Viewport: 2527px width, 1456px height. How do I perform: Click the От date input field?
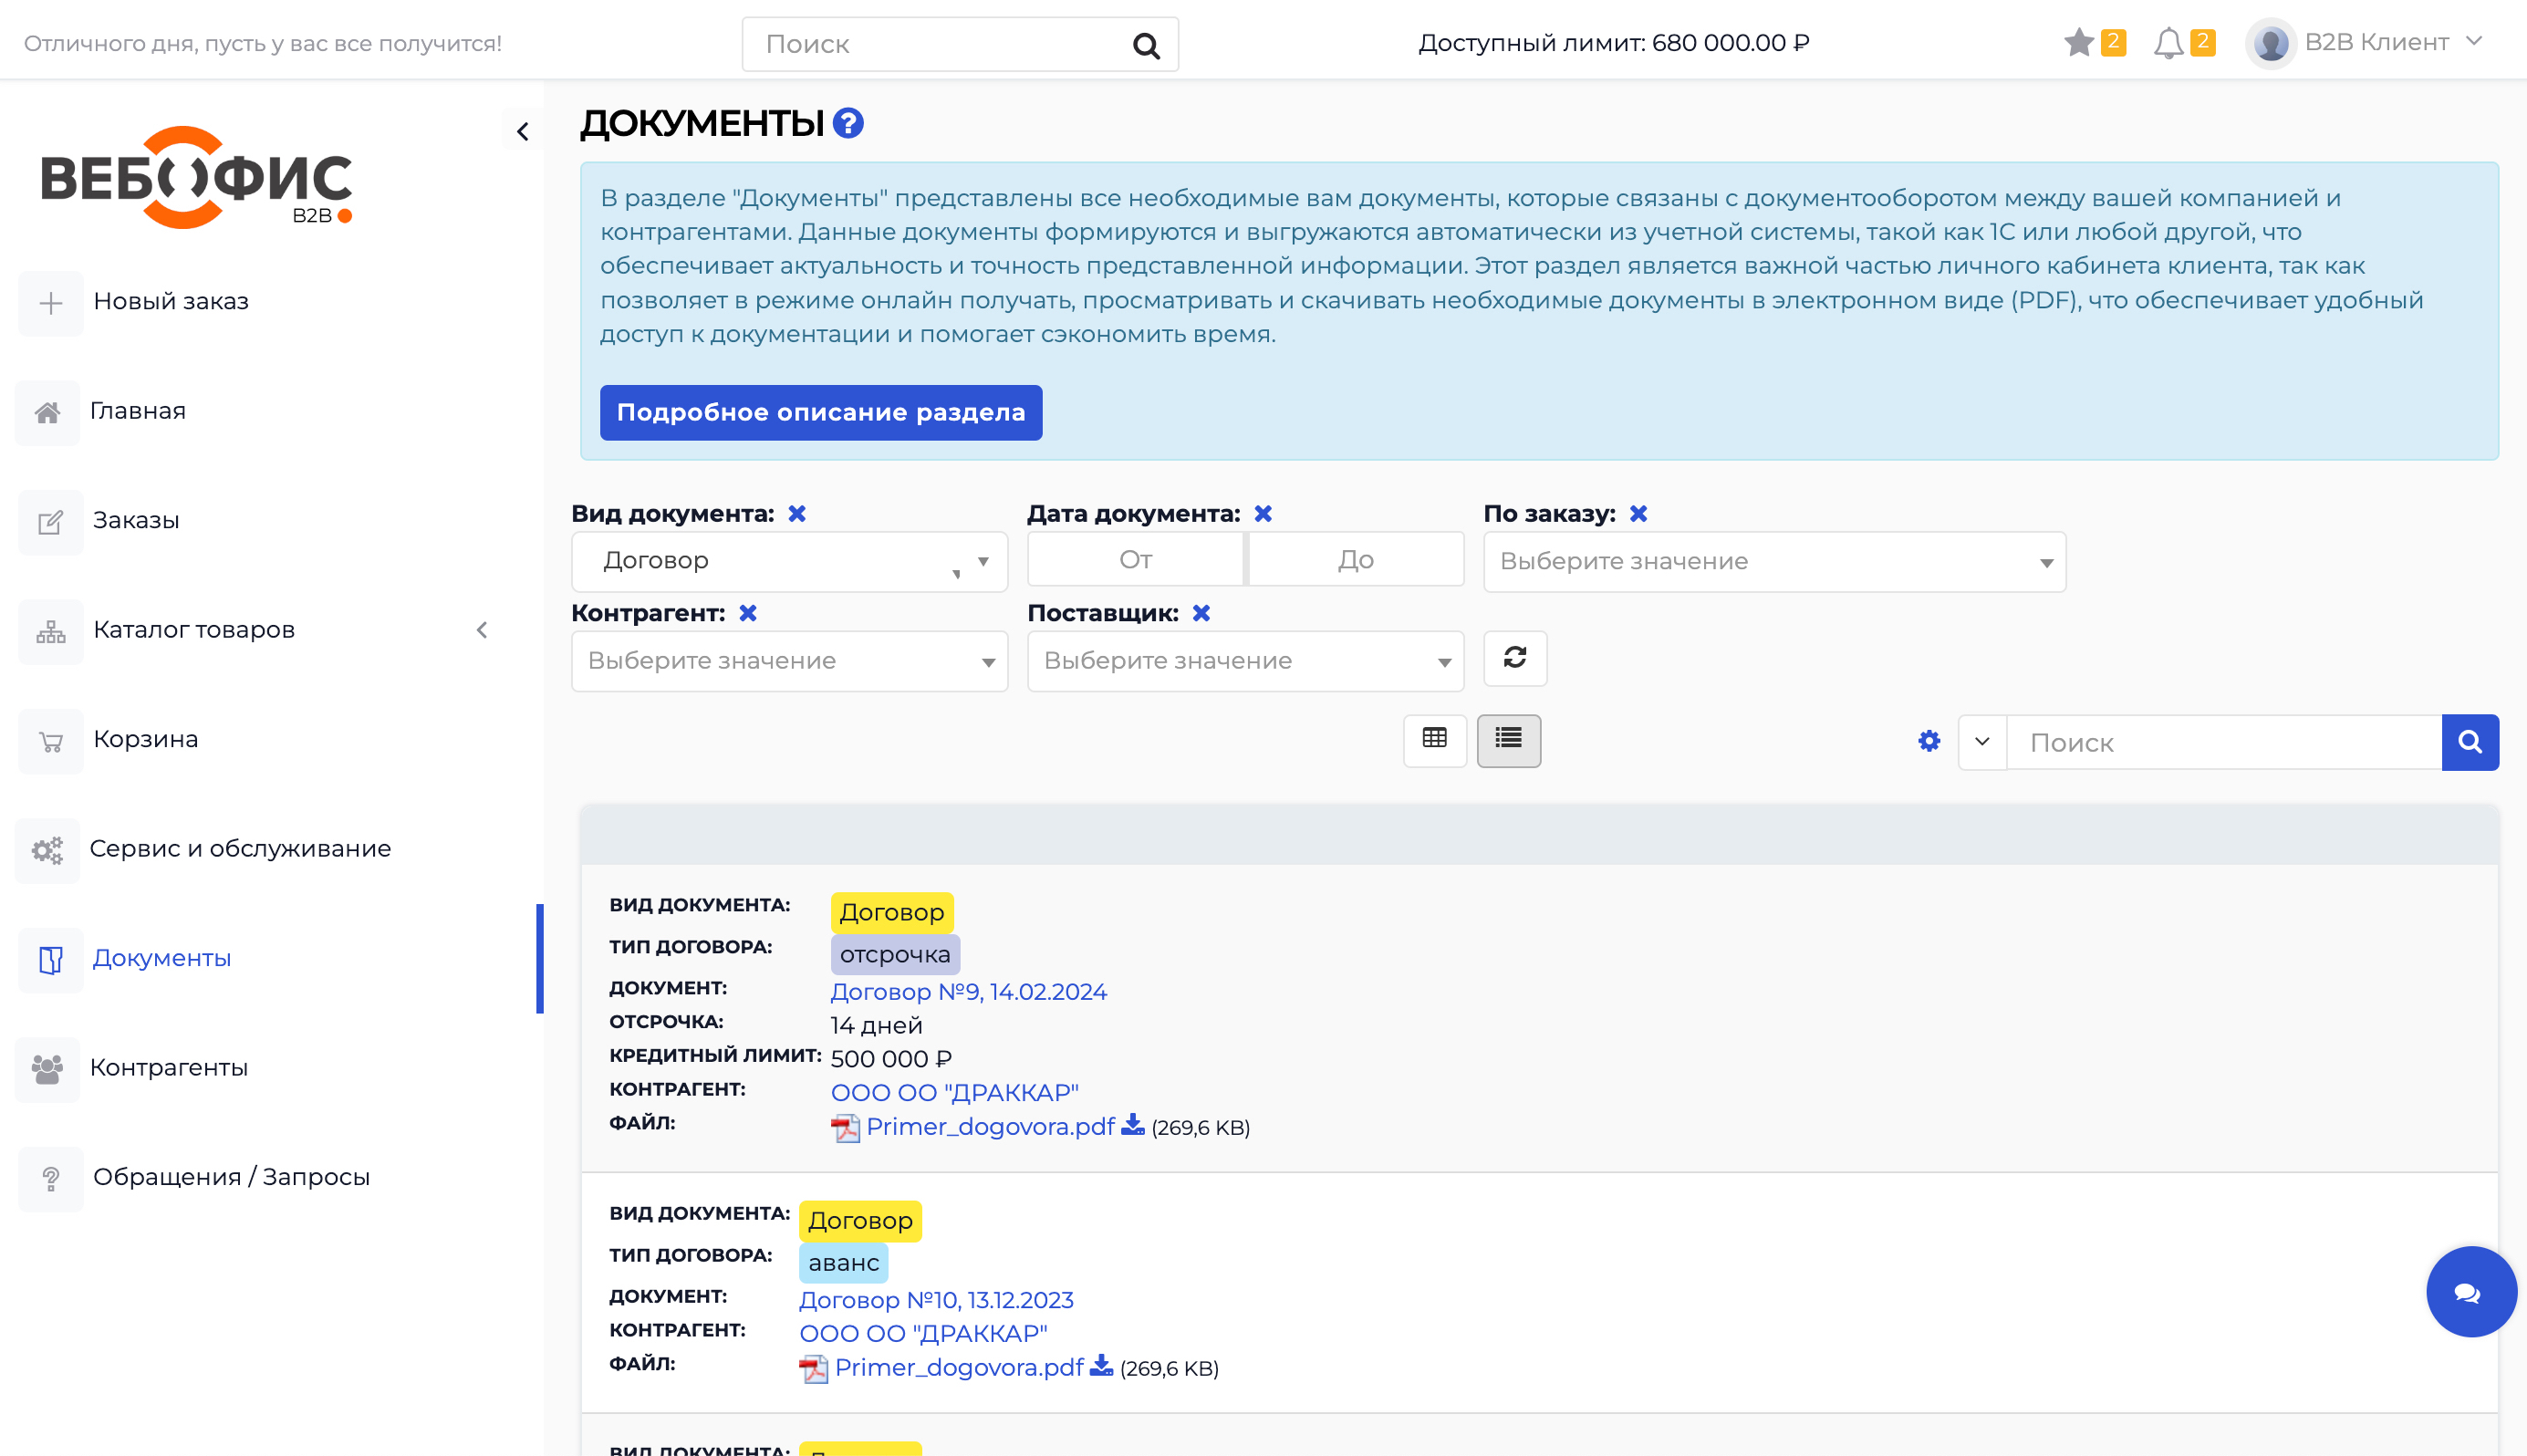pos(1135,559)
